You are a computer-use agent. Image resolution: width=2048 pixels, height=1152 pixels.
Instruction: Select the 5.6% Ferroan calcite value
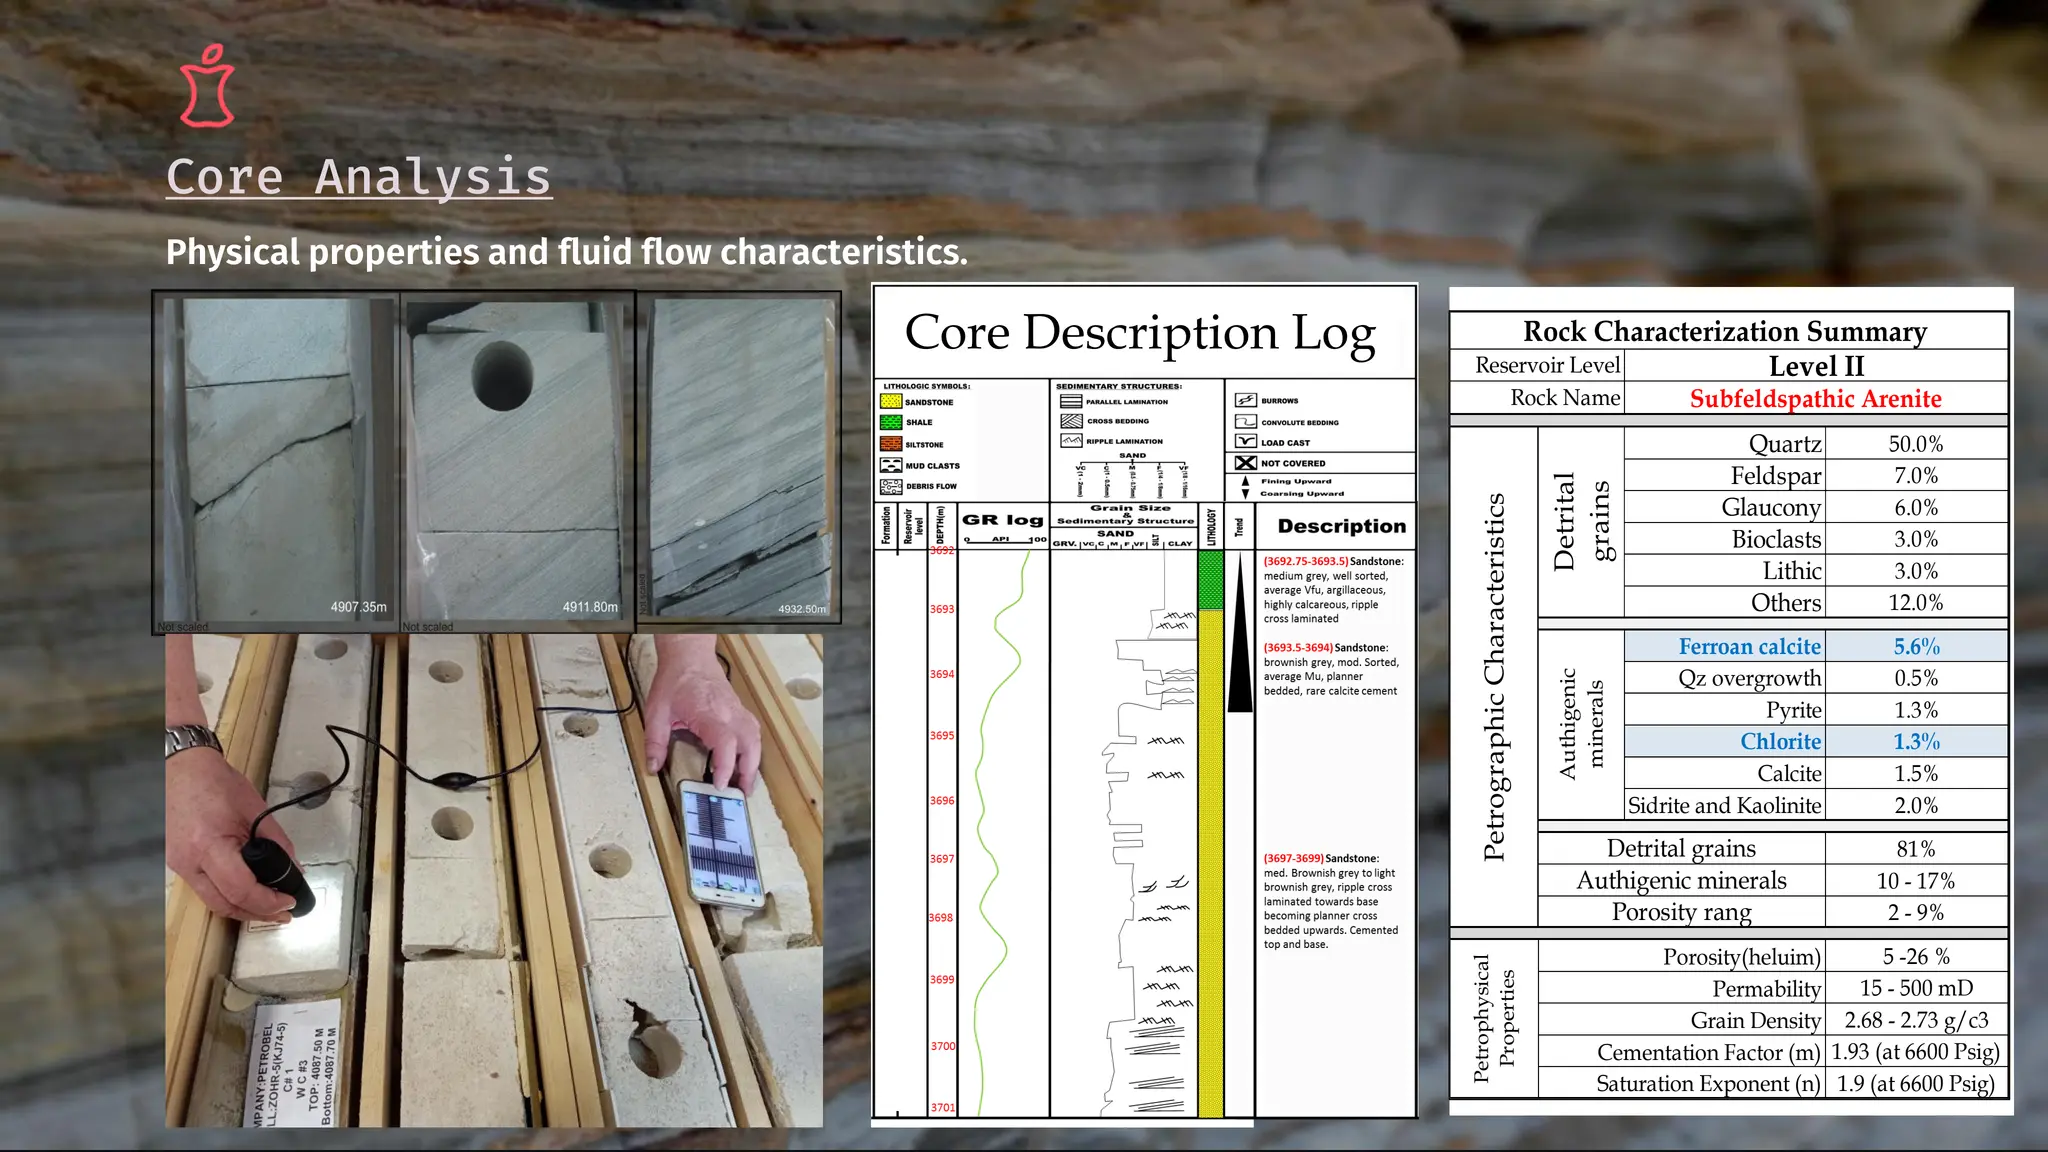(x=1916, y=647)
